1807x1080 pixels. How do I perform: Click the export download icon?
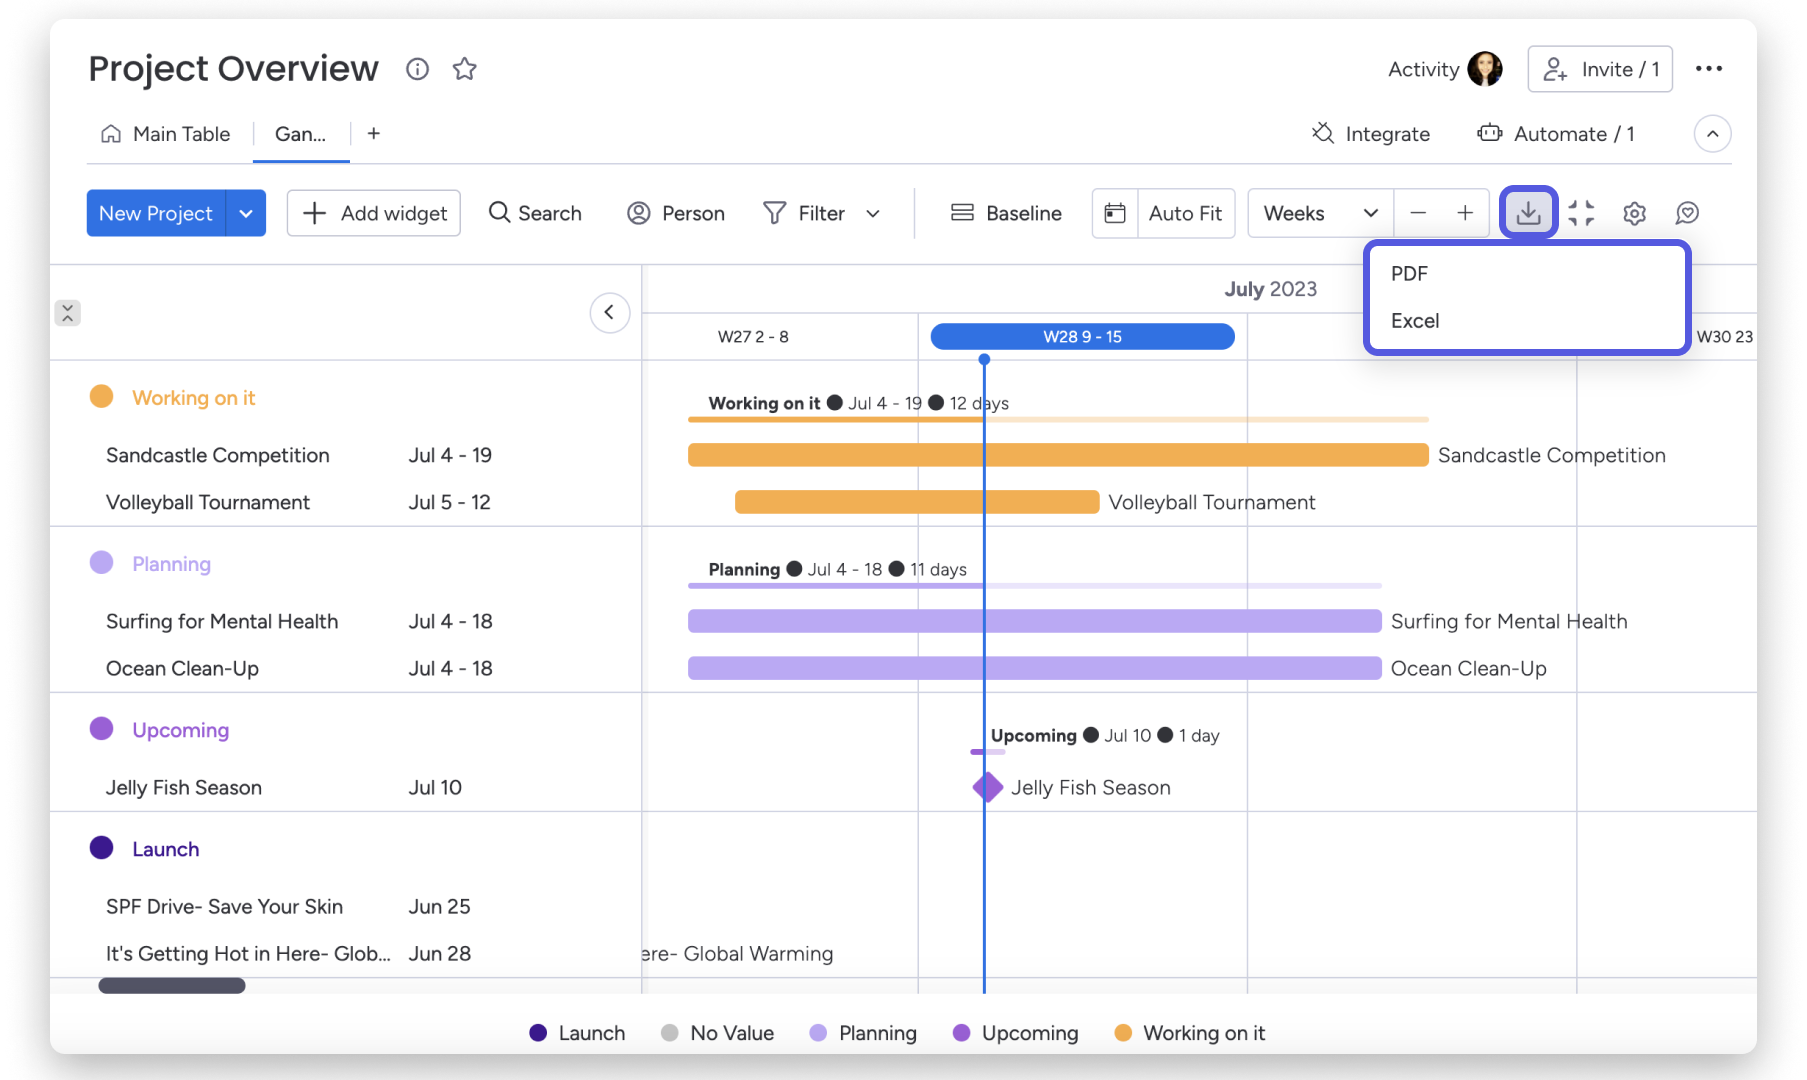pos(1528,213)
